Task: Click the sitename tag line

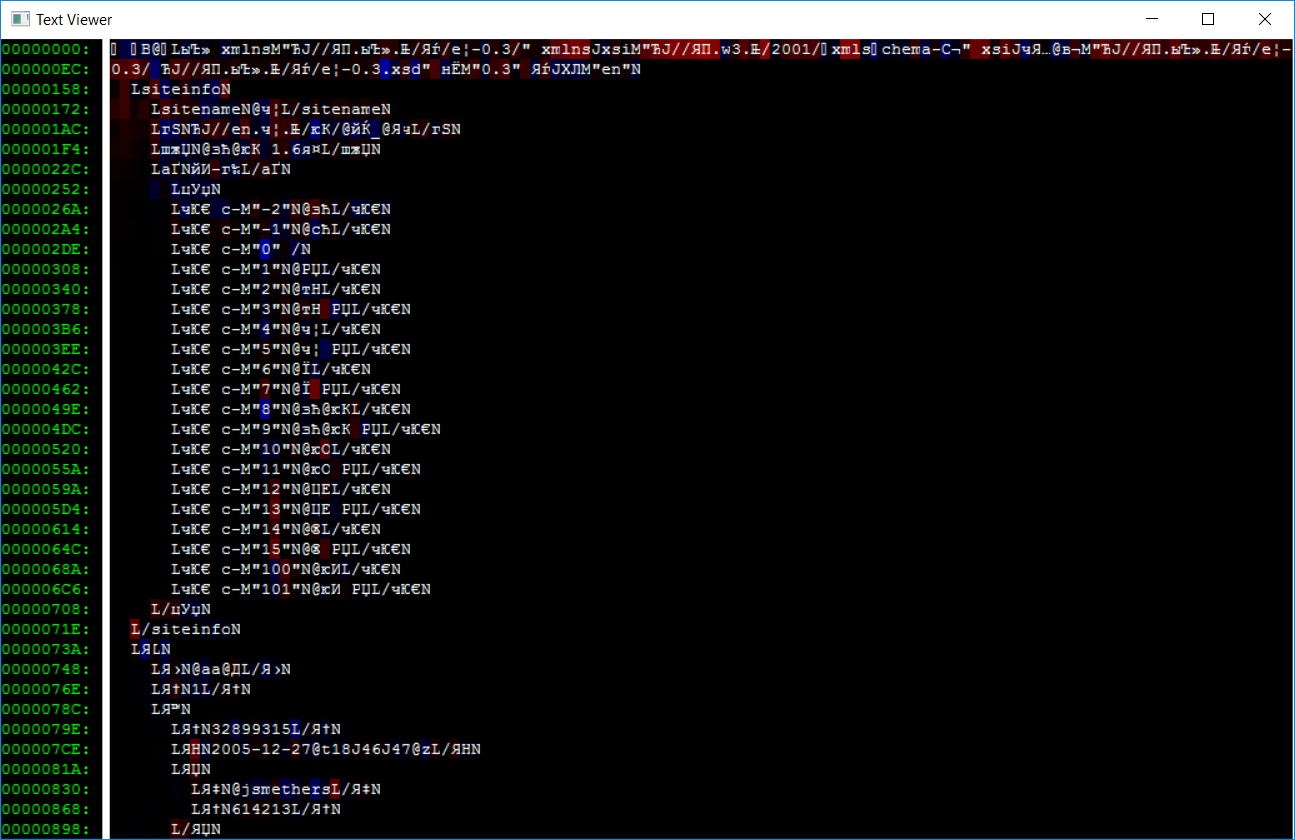Action: click(x=270, y=109)
